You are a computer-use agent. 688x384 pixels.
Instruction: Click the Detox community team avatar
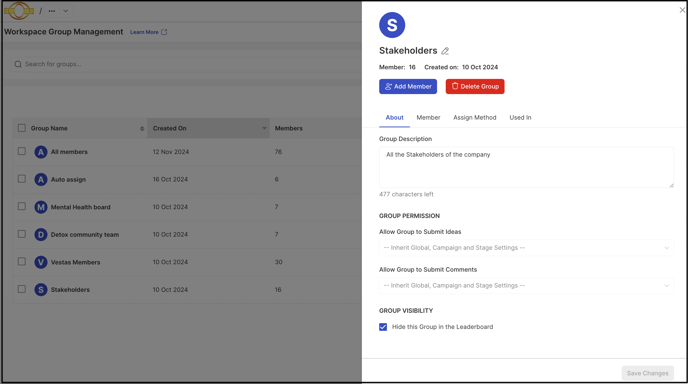pos(41,235)
